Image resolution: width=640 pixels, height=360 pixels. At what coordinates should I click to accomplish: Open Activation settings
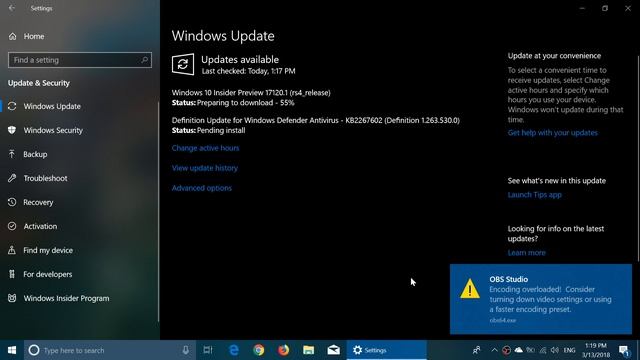pyautogui.click(x=80, y=226)
